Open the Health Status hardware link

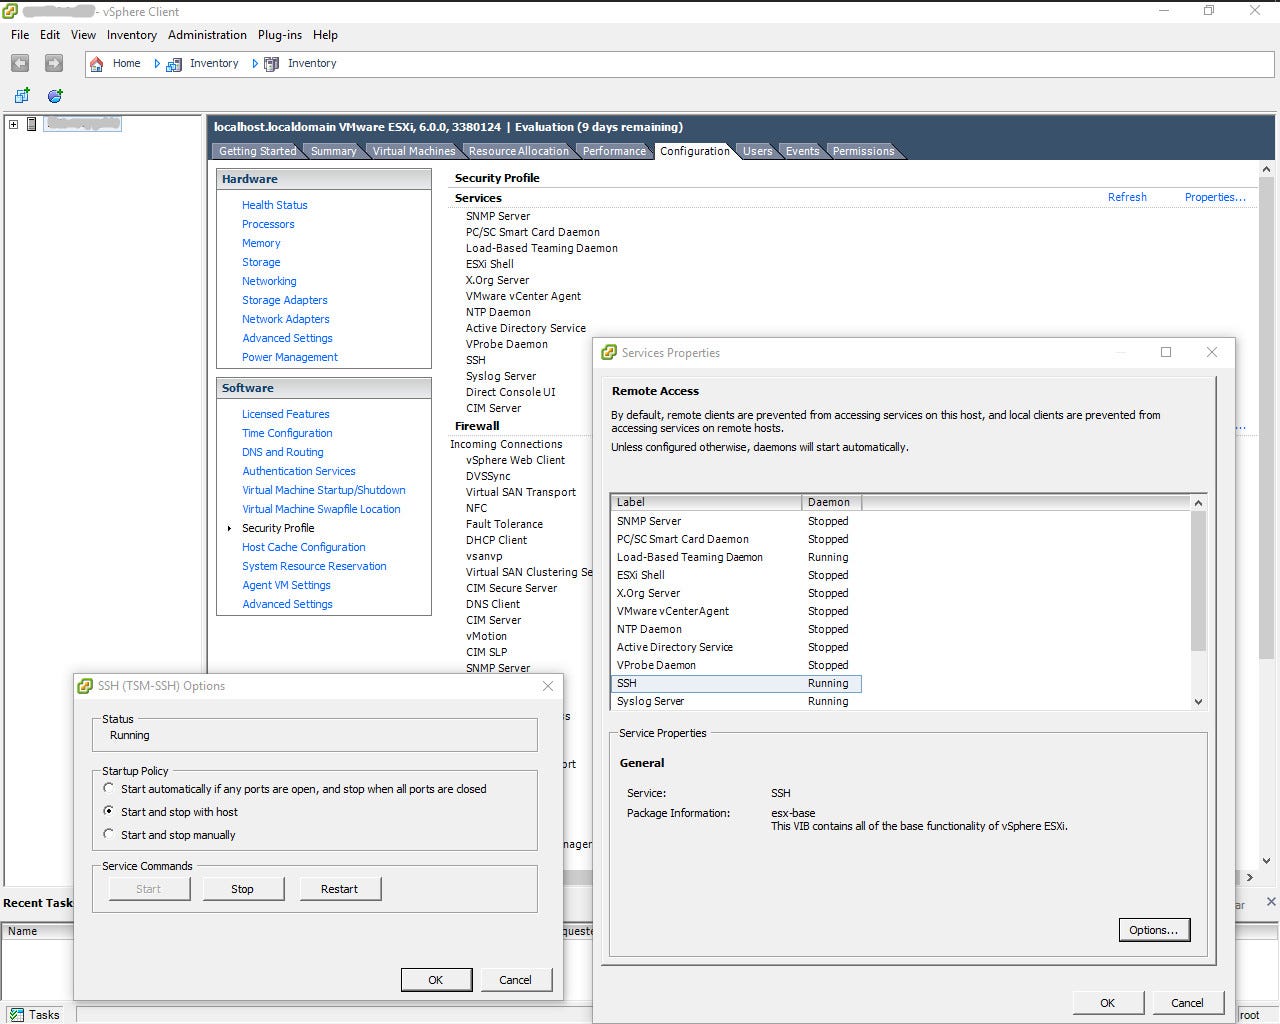pyautogui.click(x=274, y=205)
